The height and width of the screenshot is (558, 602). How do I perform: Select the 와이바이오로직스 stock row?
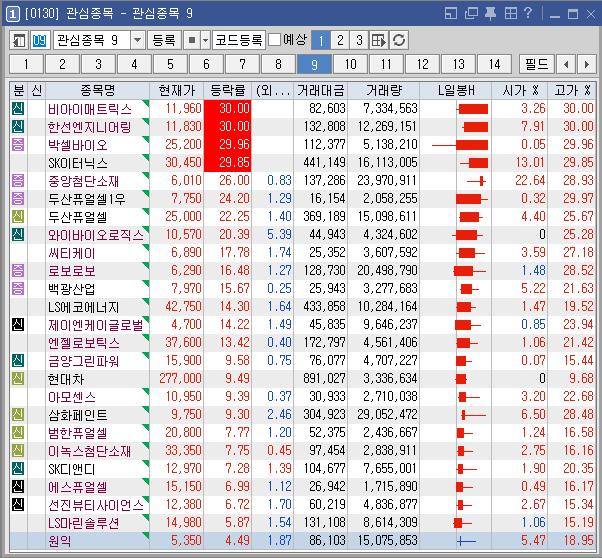coord(303,235)
